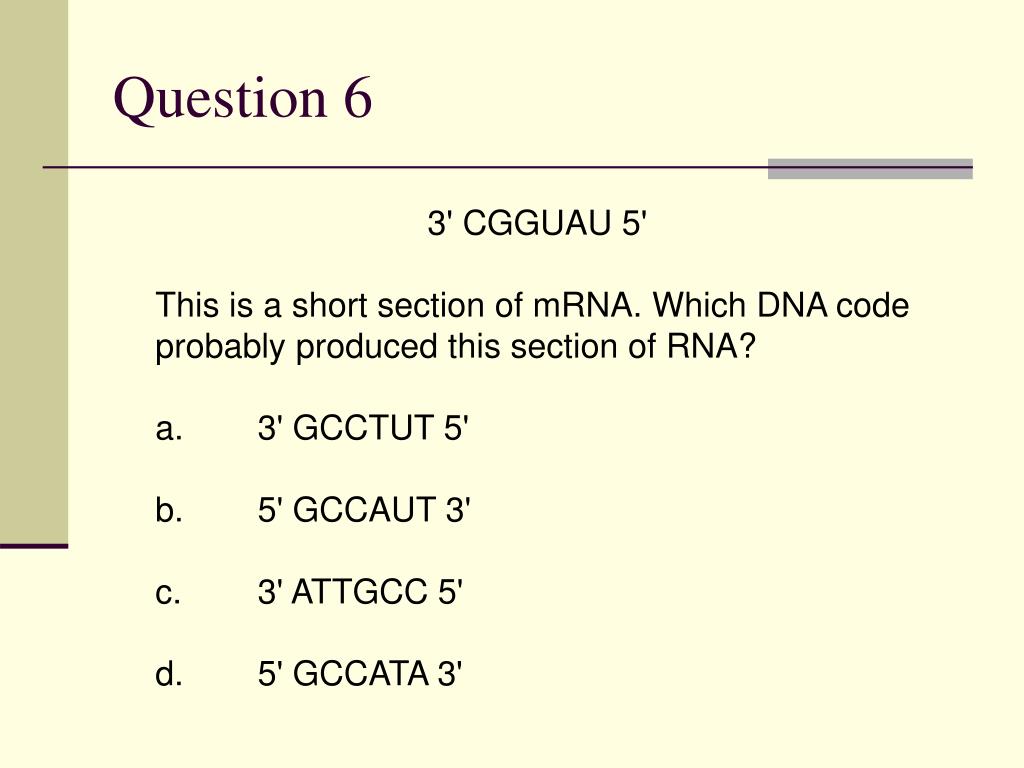Click the letter label a.
Screen dimensions: 1024x768
(168, 430)
